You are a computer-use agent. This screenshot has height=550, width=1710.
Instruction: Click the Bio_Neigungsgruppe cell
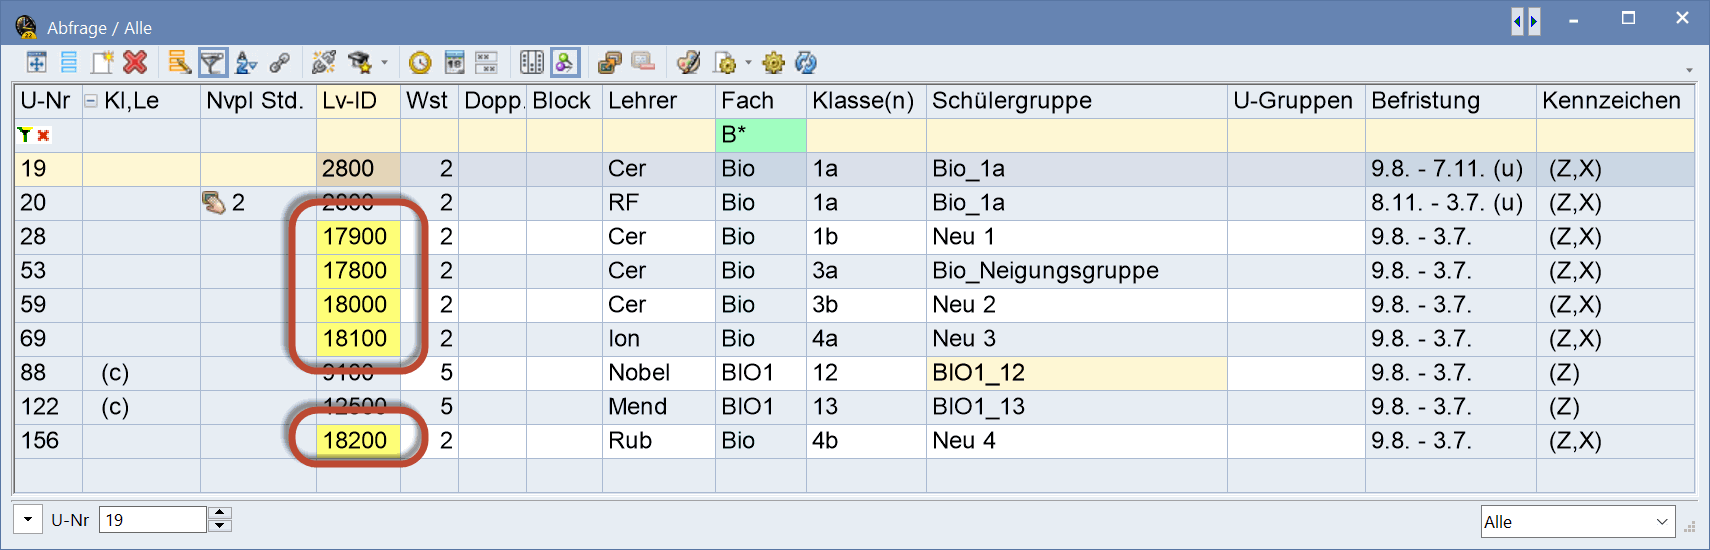[x=1045, y=271]
